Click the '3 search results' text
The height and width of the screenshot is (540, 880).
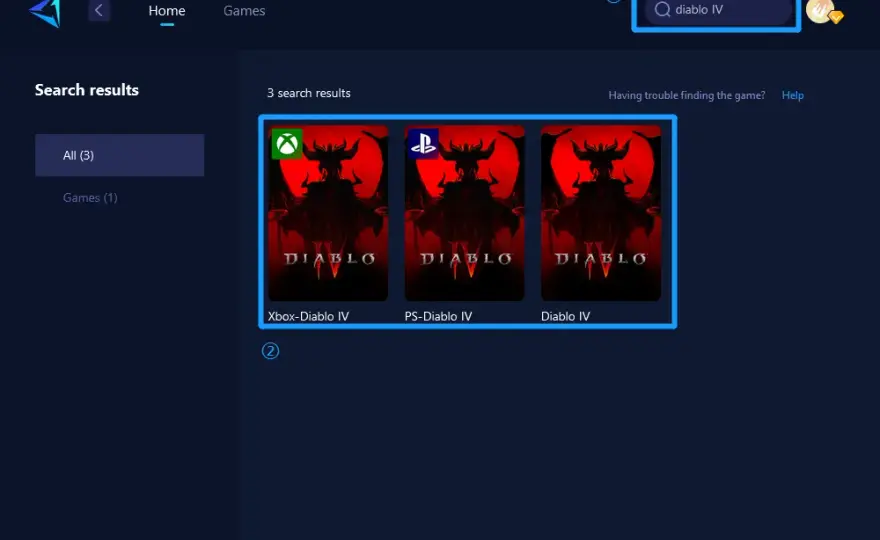pos(309,93)
